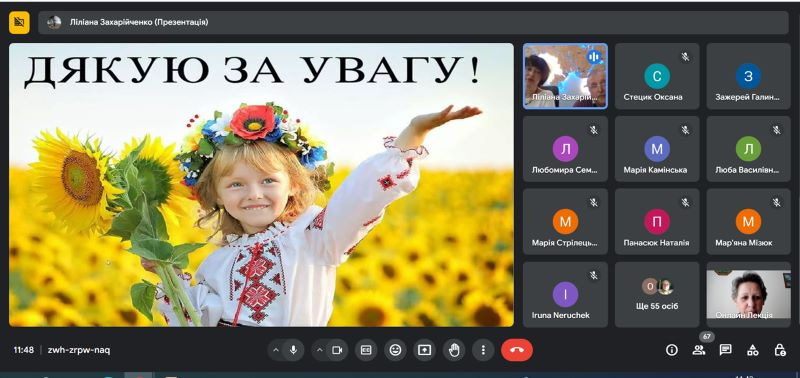This screenshot has height=378, width=800.
Task: Show the participants list with 67 badge
Action: coord(699,350)
